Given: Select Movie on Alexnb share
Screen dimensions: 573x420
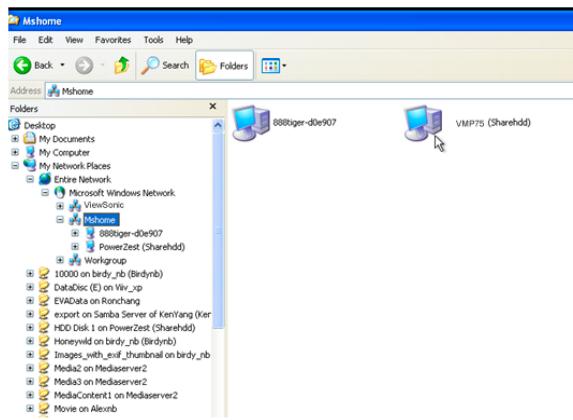Looking at the screenshot, I should tap(85, 409).
